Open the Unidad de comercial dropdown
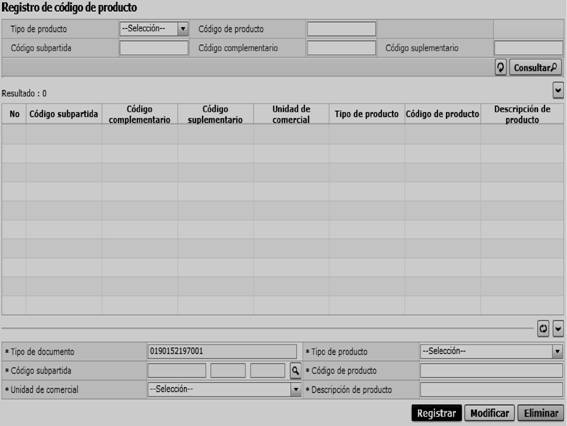The width and height of the screenshot is (567, 426). 224,389
